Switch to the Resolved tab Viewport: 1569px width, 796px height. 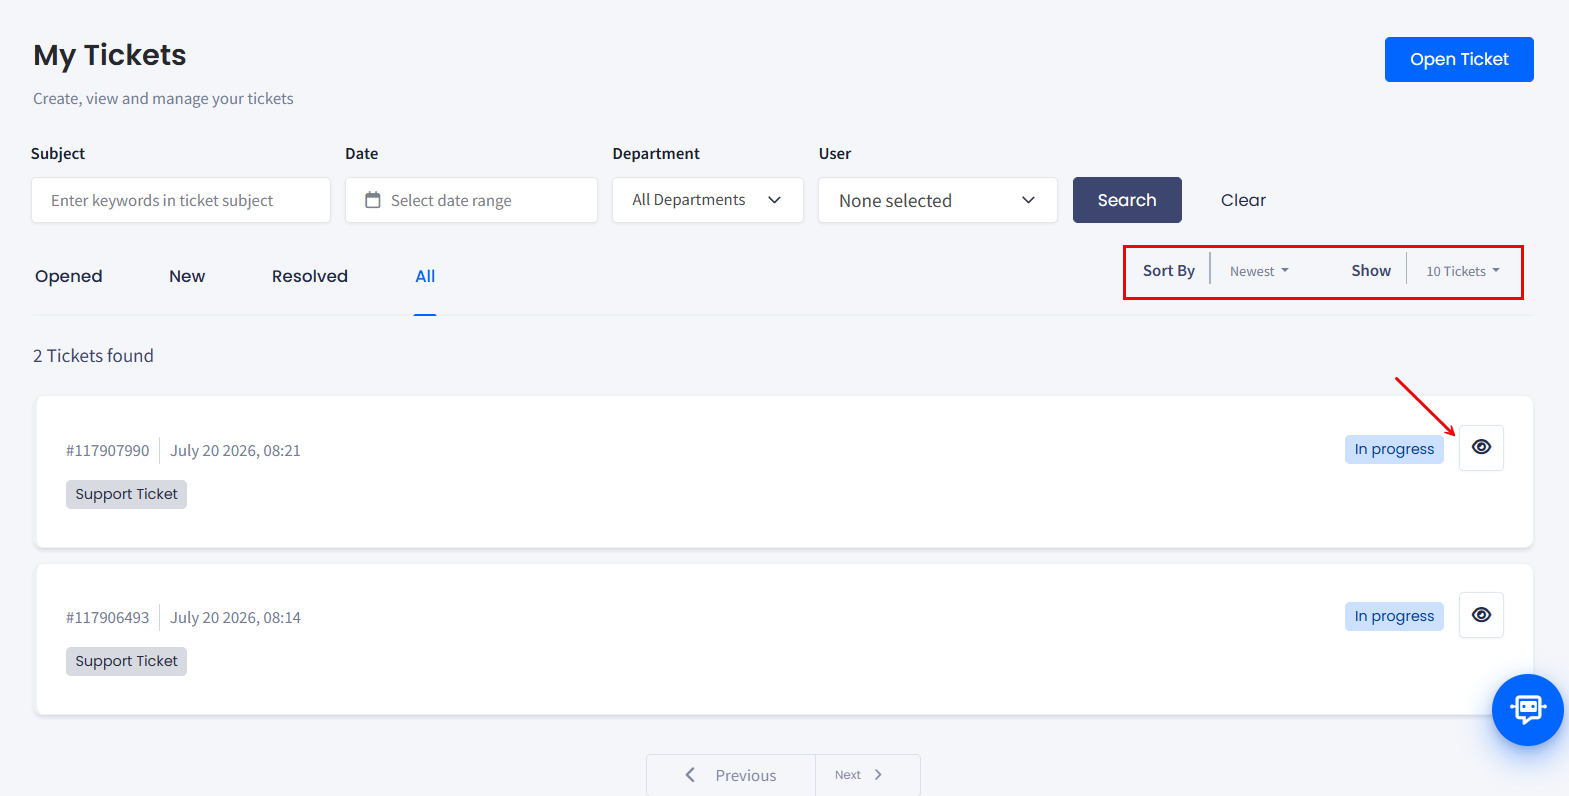pyautogui.click(x=310, y=276)
